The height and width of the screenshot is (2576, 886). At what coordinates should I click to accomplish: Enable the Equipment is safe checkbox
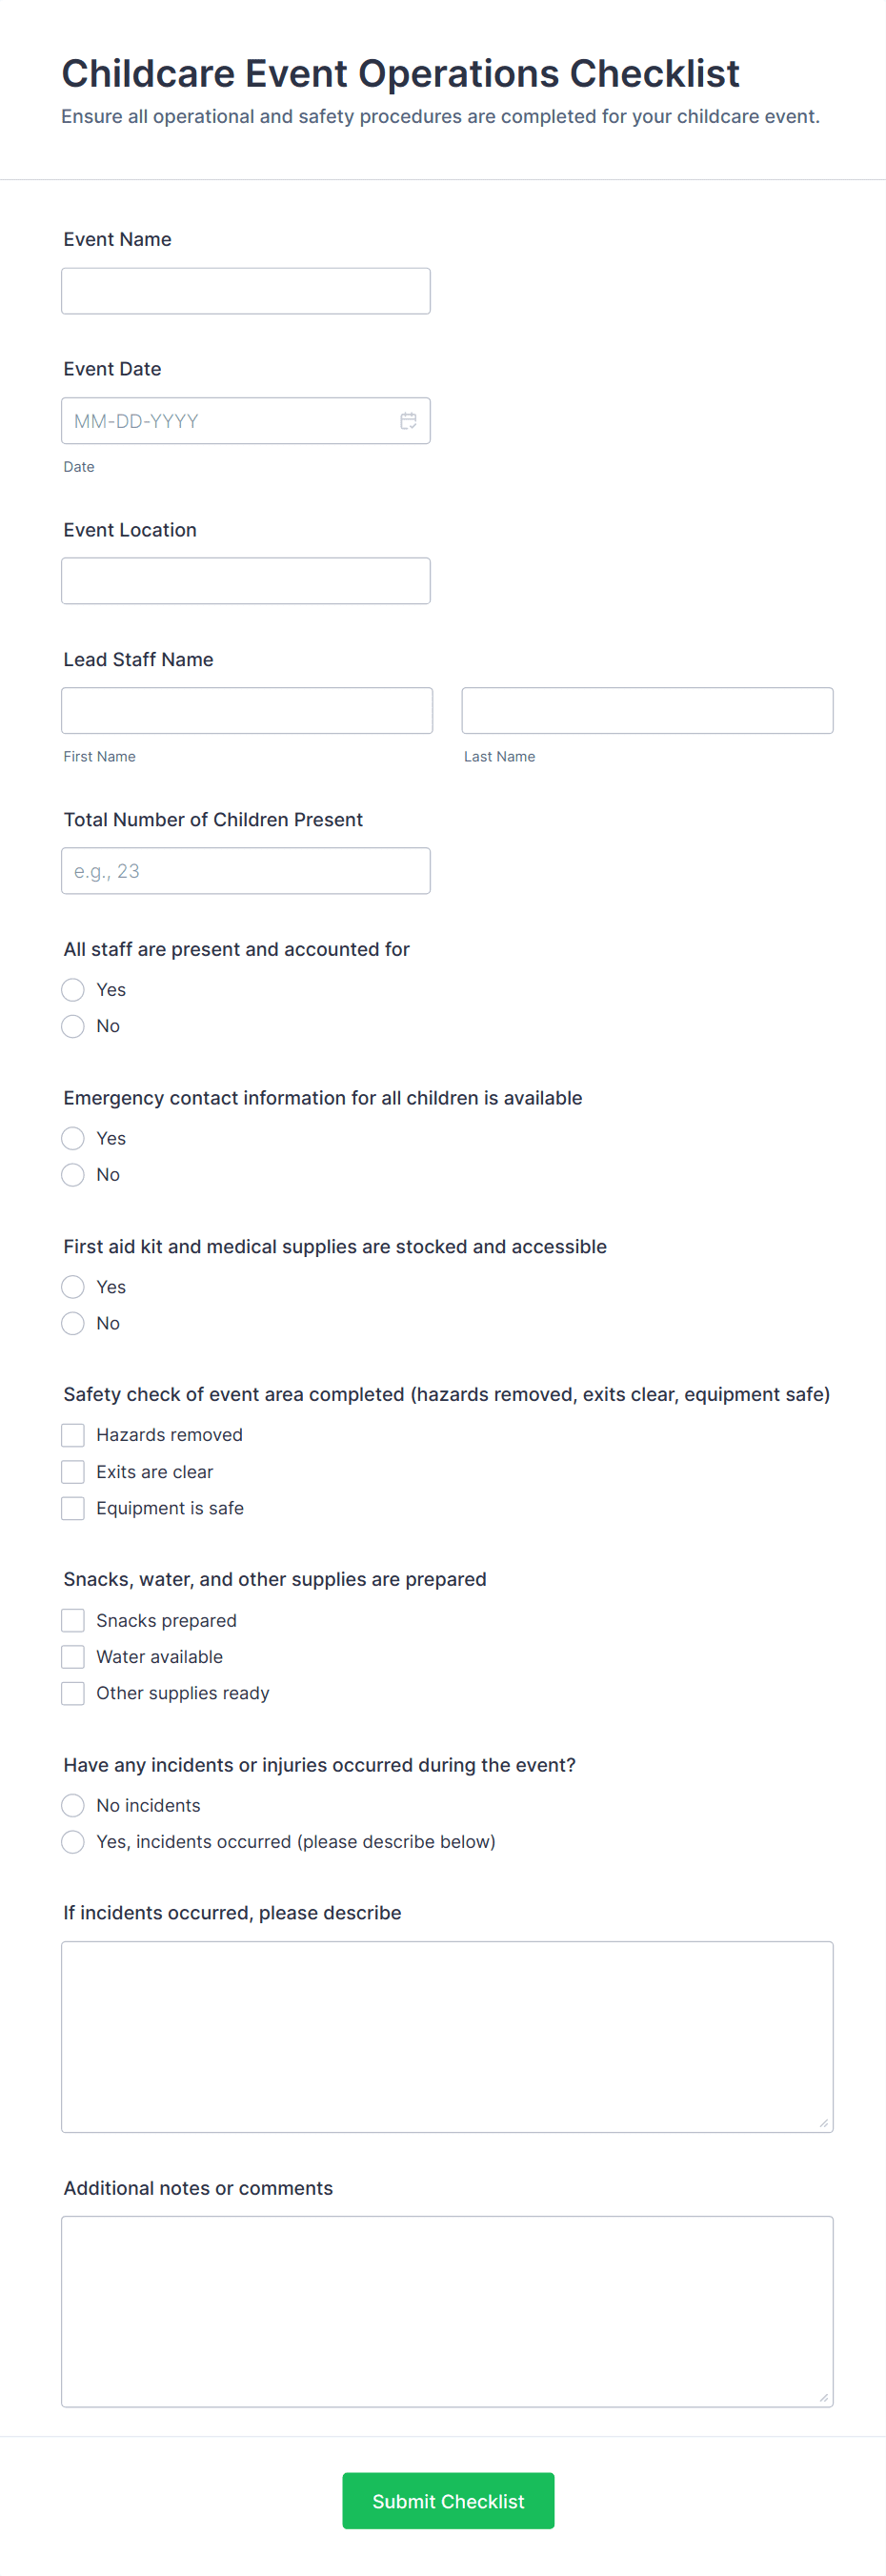[73, 1508]
